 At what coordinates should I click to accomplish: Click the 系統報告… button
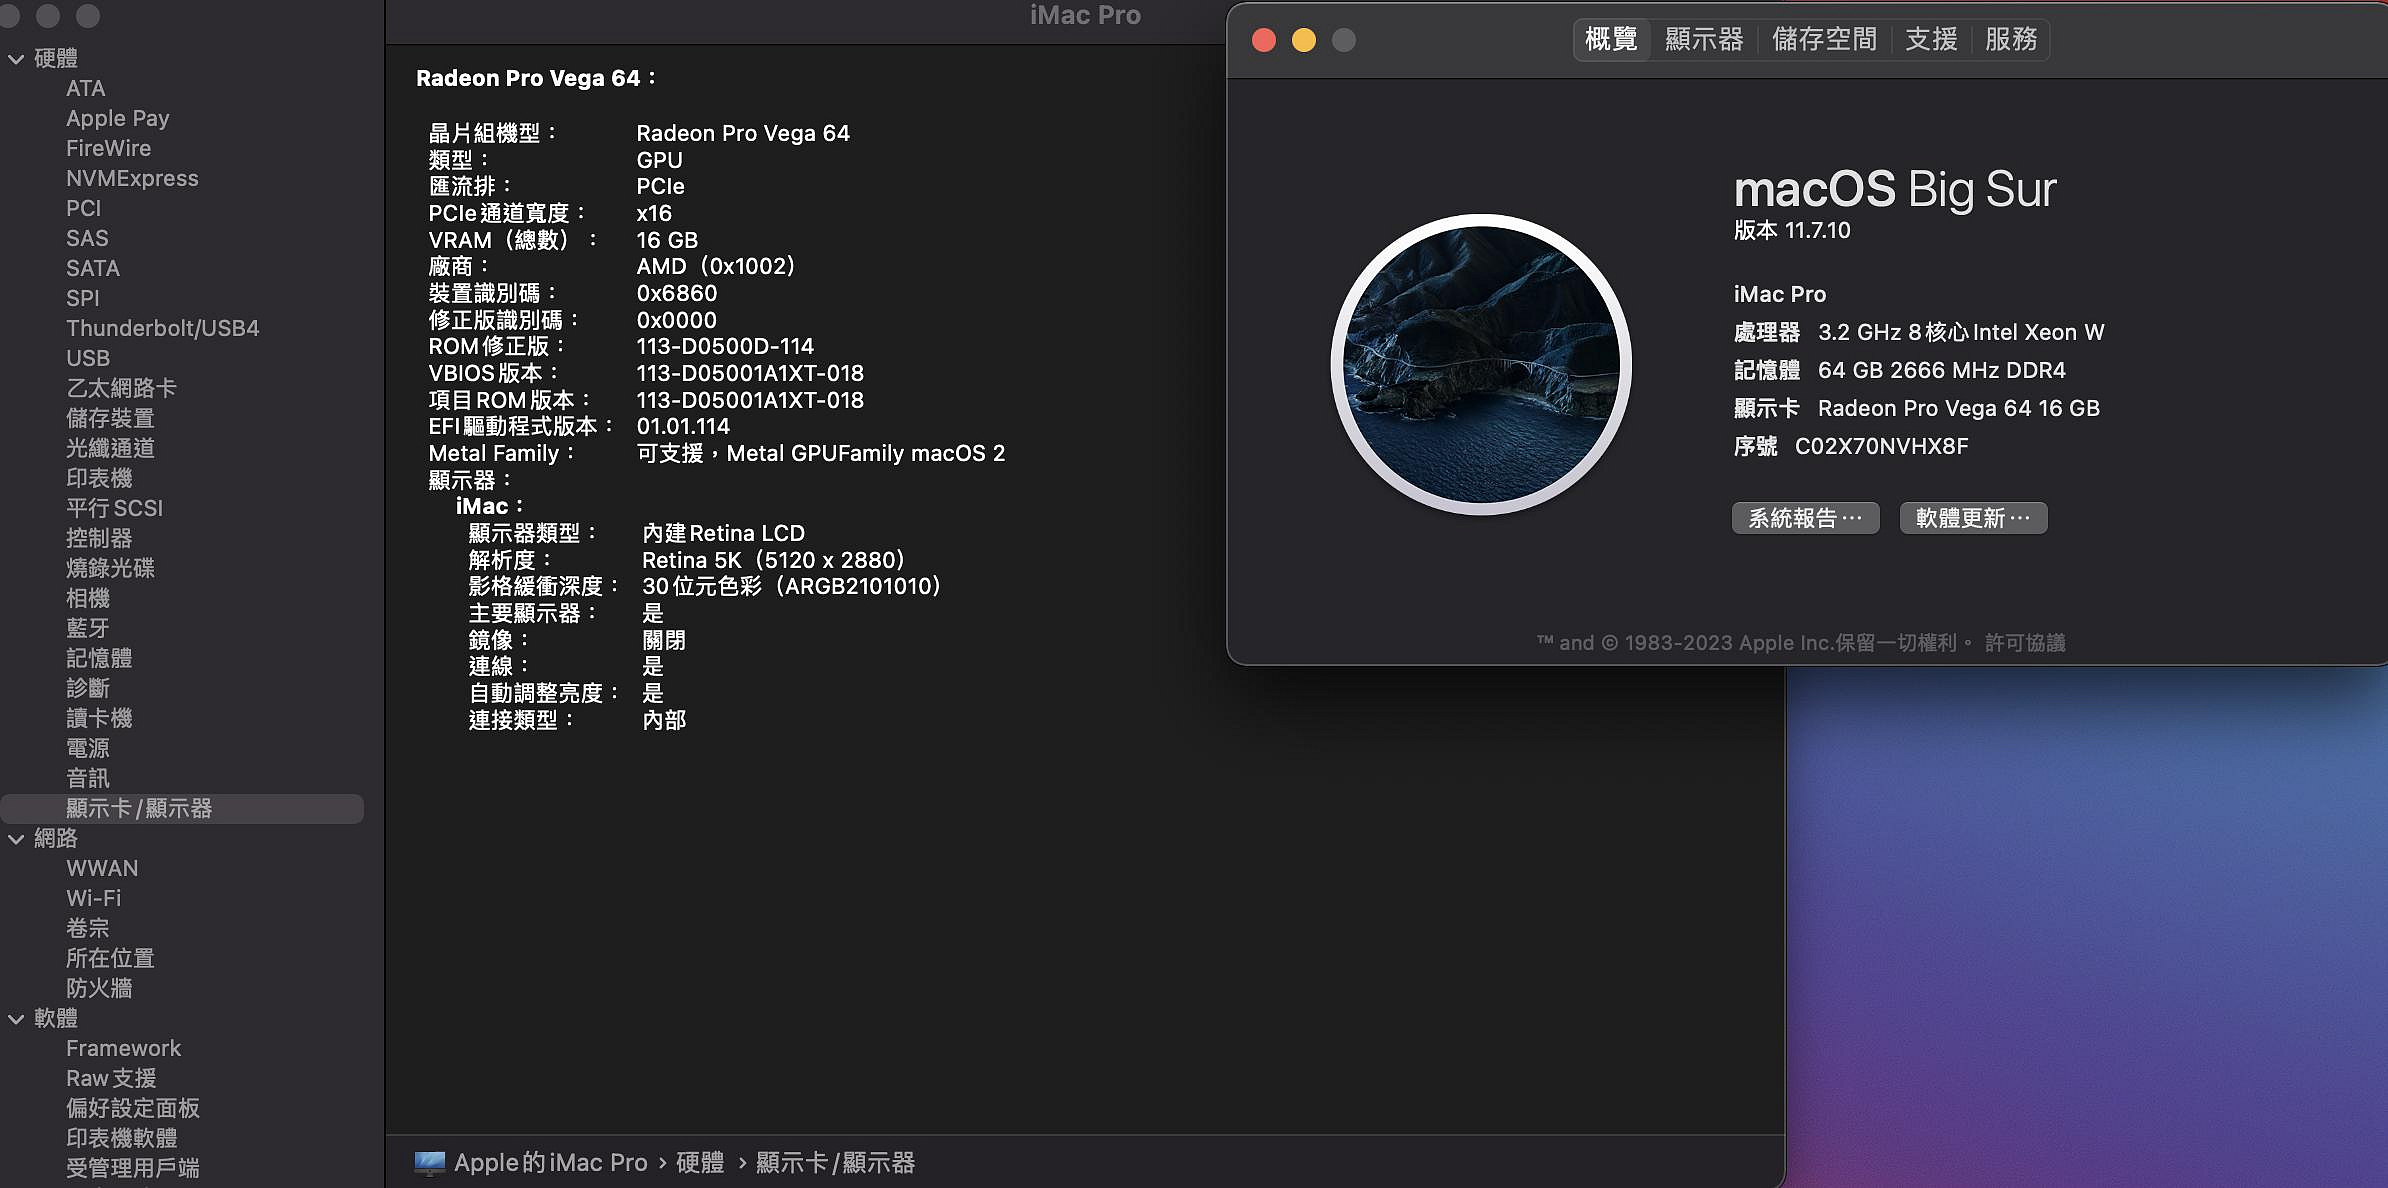coord(1805,518)
